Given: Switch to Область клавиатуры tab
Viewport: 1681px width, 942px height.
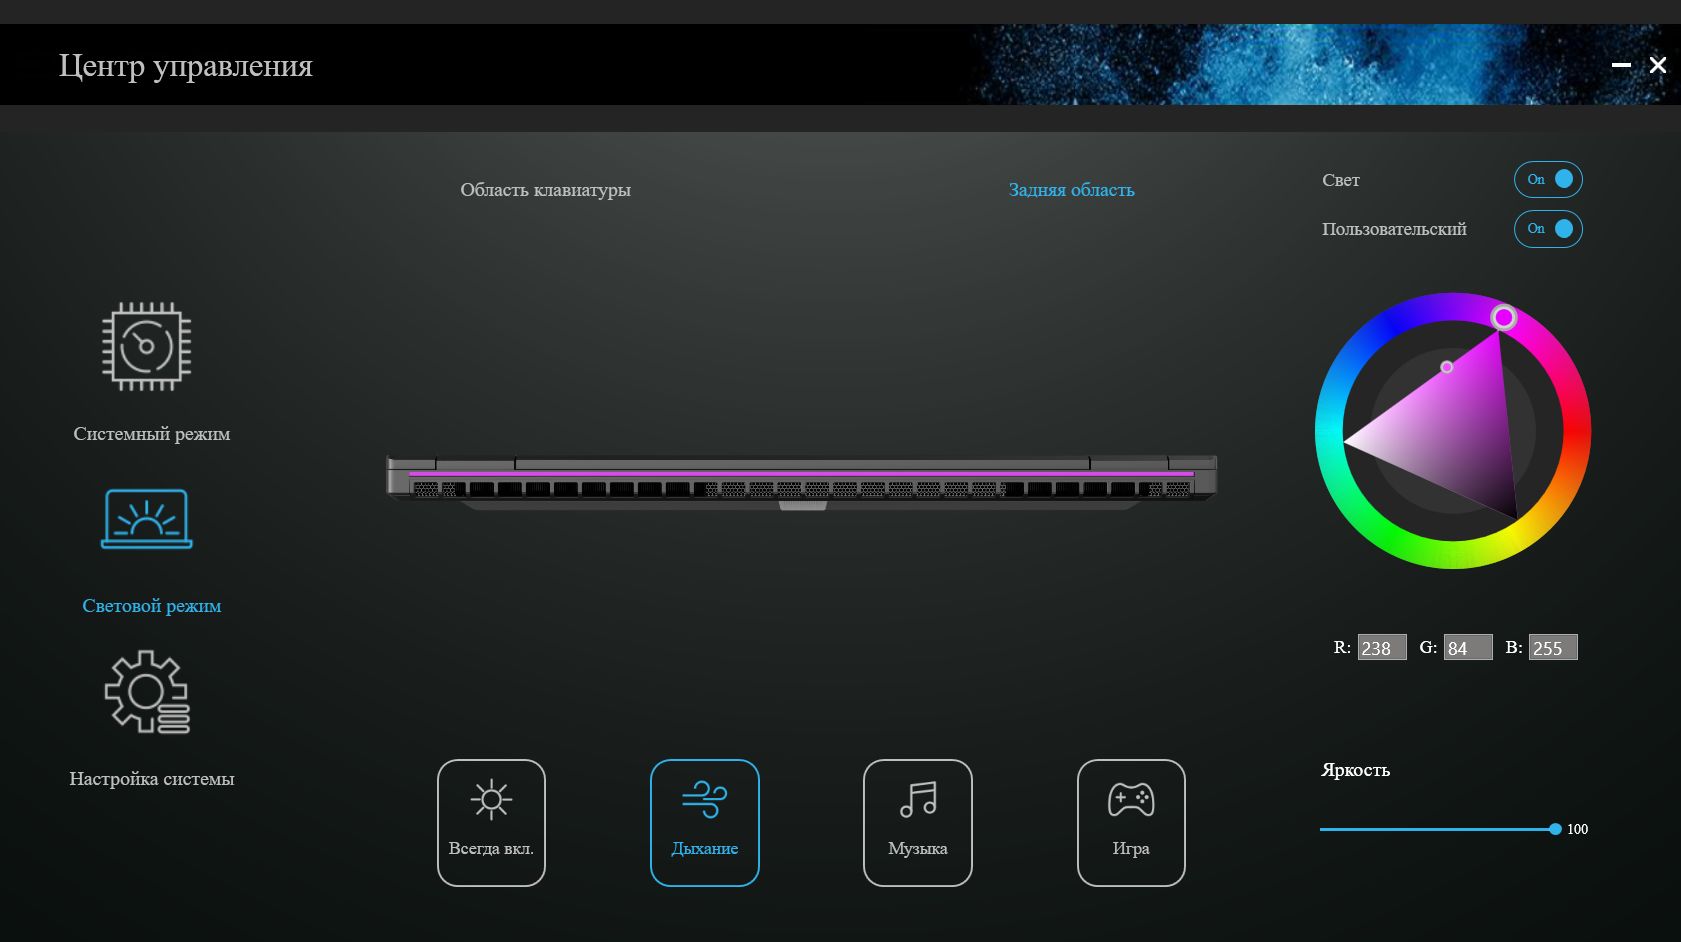Looking at the screenshot, I should (545, 190).
